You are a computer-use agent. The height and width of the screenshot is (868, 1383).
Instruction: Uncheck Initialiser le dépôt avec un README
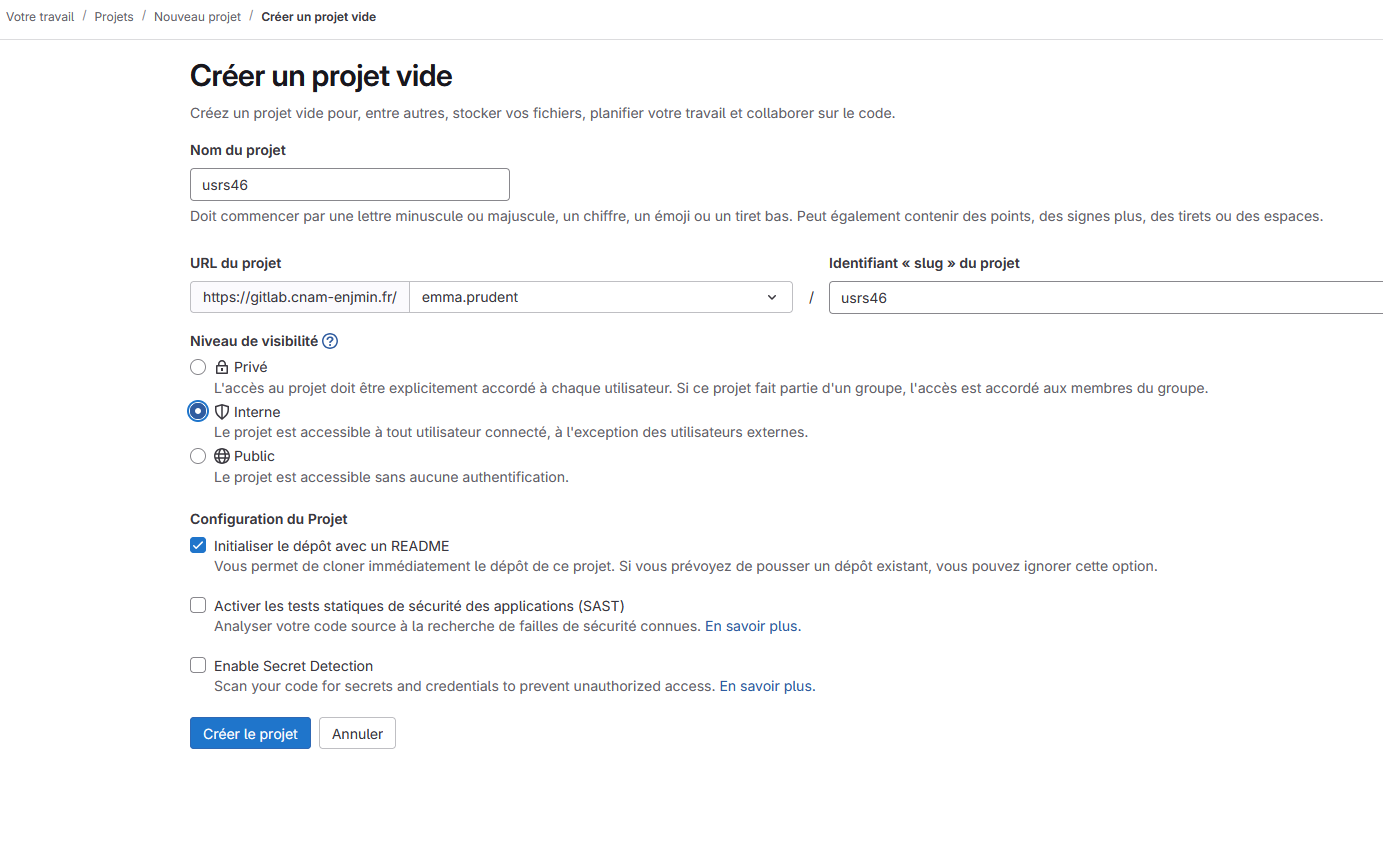click(x=198, y=546)
